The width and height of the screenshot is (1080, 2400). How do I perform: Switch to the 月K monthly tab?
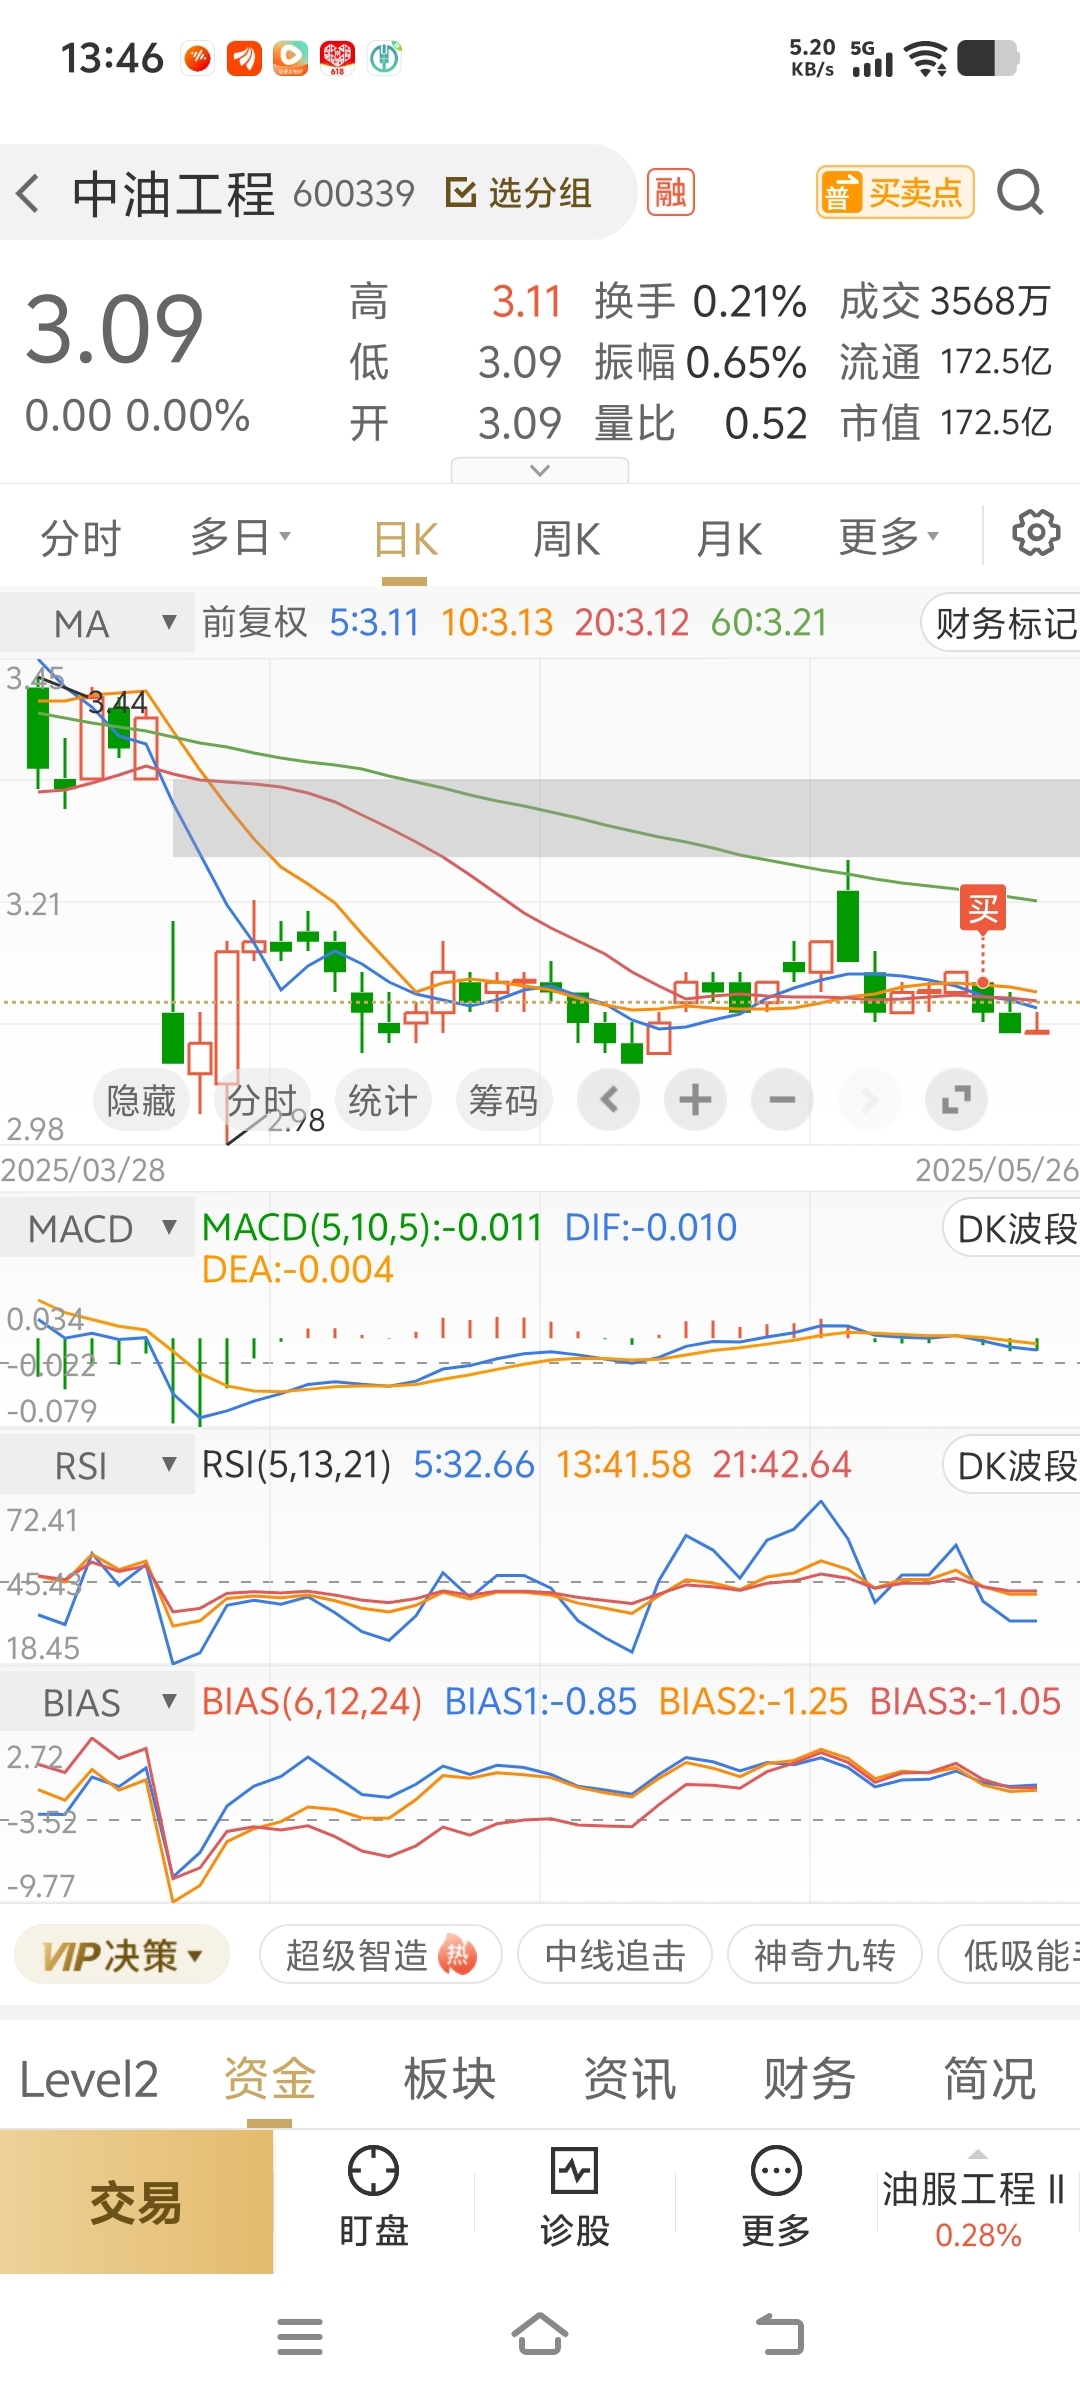(x=729, y=540)
